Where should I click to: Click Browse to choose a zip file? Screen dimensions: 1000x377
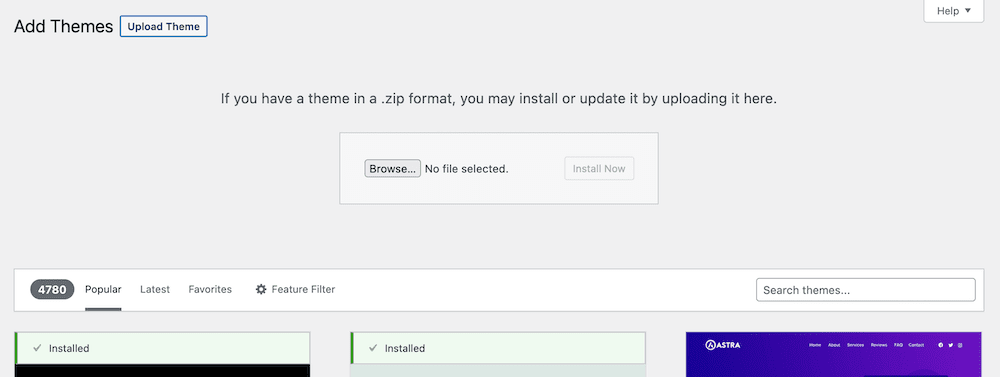click(x=392, y=168)
